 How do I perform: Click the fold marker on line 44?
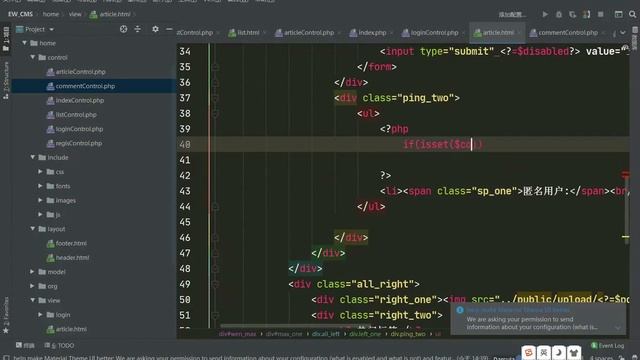coord(215,207)
